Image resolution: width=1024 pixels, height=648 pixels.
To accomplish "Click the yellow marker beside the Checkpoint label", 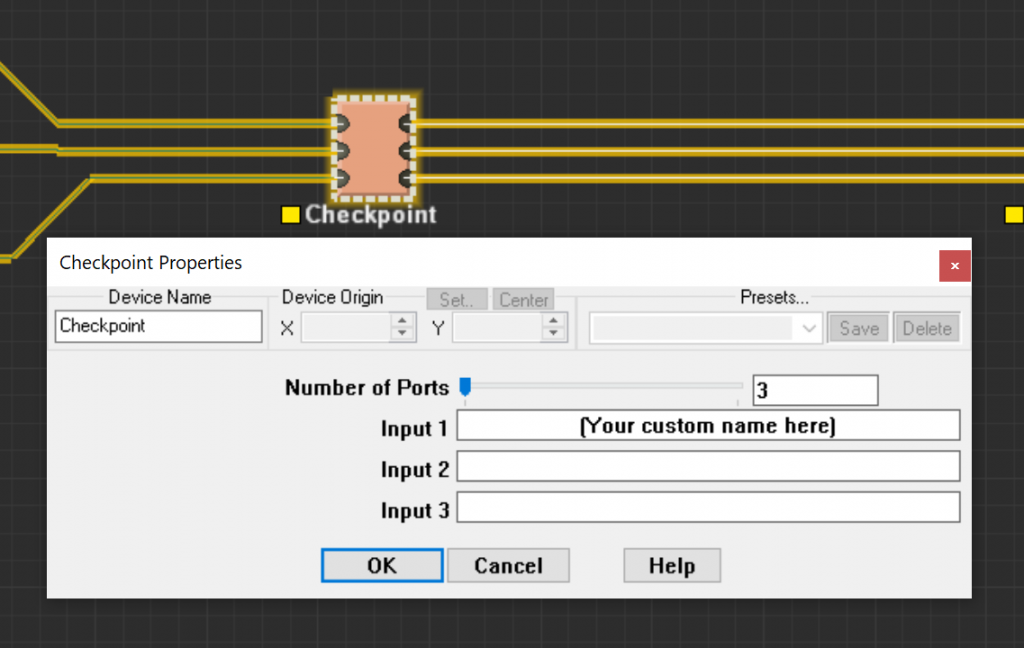I will (291, 214).
